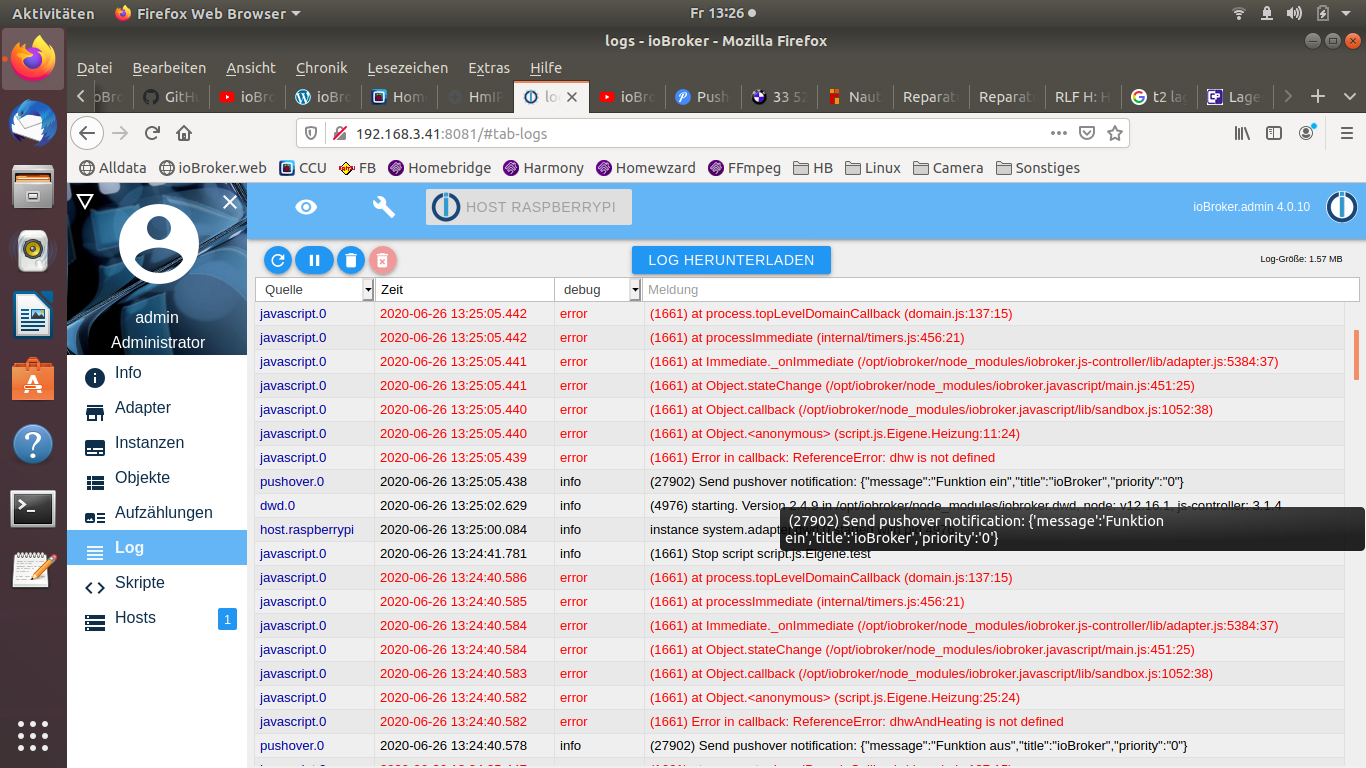
Task: Open a new browser tab
Action: click(1318, 97)
